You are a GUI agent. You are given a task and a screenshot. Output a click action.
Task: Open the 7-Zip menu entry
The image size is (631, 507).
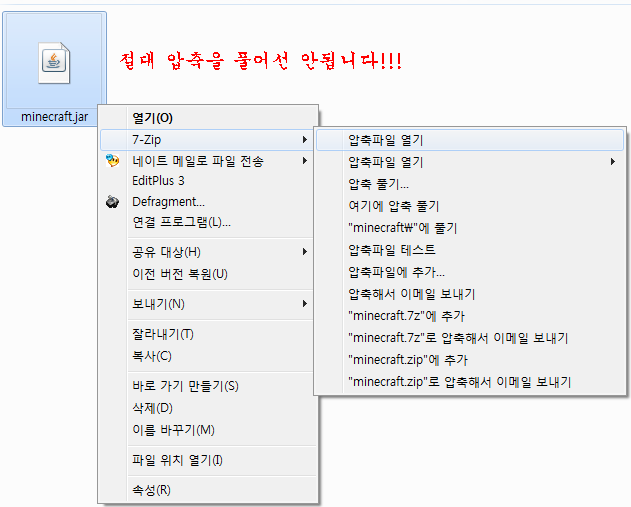coord(208,140)
